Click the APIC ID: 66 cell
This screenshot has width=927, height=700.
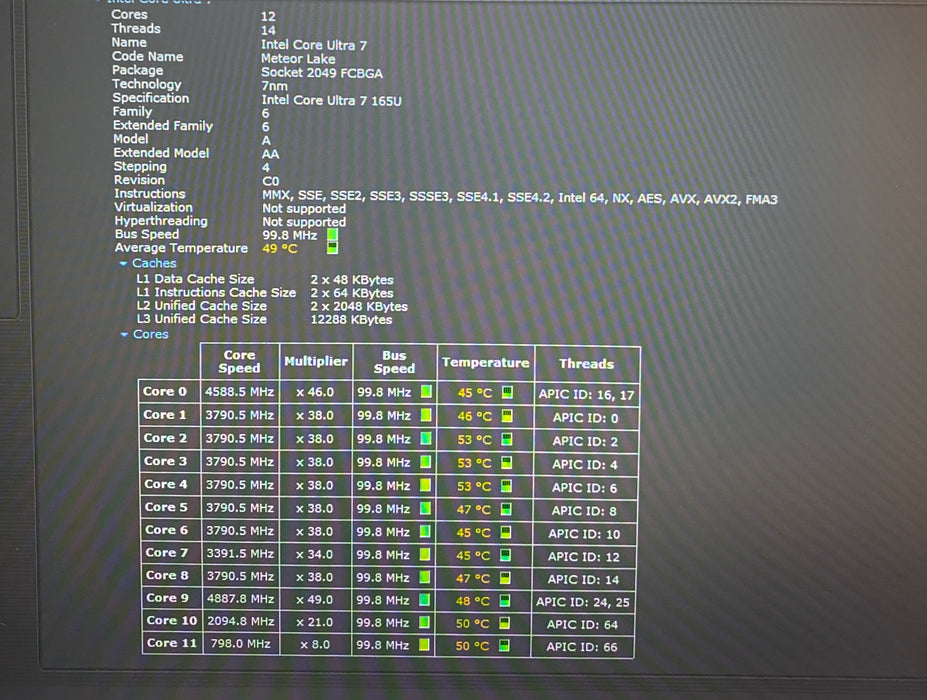pyautogui.click(x=582, y=647)
